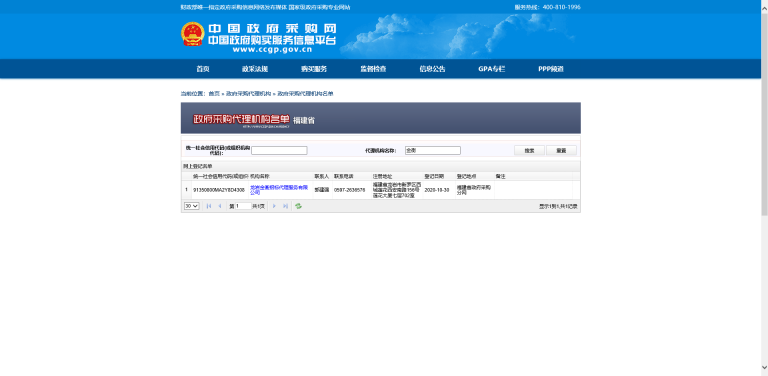Viewport: 768px width, 376px height.
Task: Go to first page of results
Action: 209,206
